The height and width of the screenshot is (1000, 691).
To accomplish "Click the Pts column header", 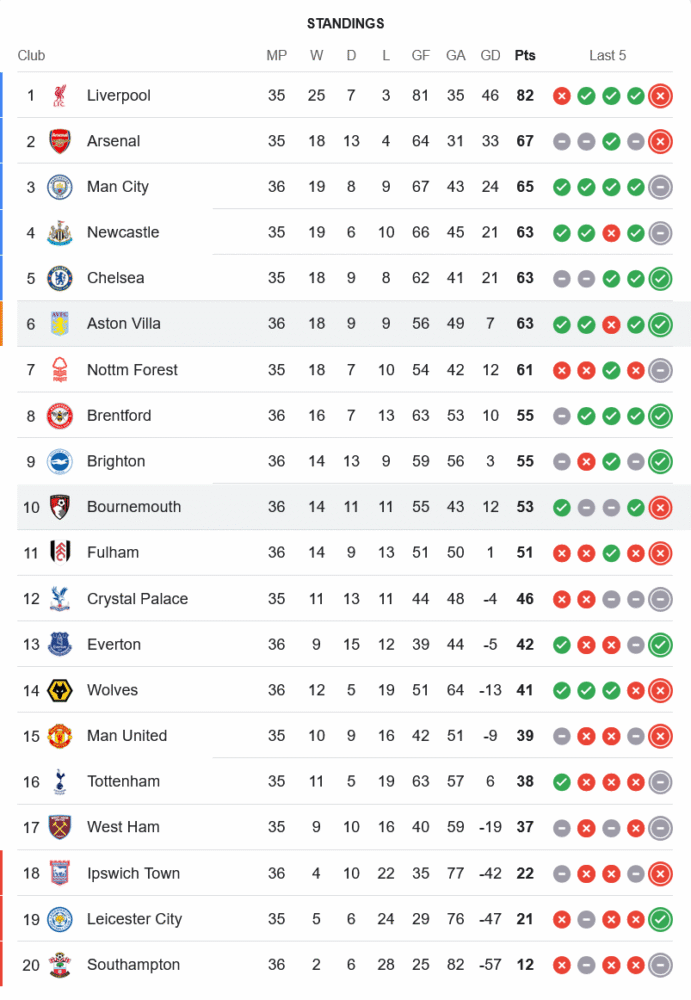I will pos(525,55).
